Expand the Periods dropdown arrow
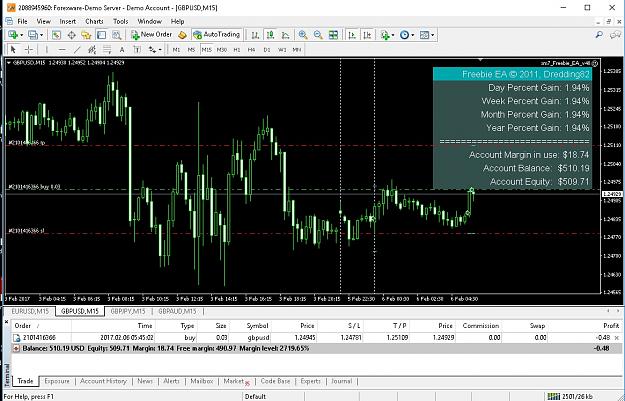The height and width of the screenshot is (401, 625). pos(413,35)
